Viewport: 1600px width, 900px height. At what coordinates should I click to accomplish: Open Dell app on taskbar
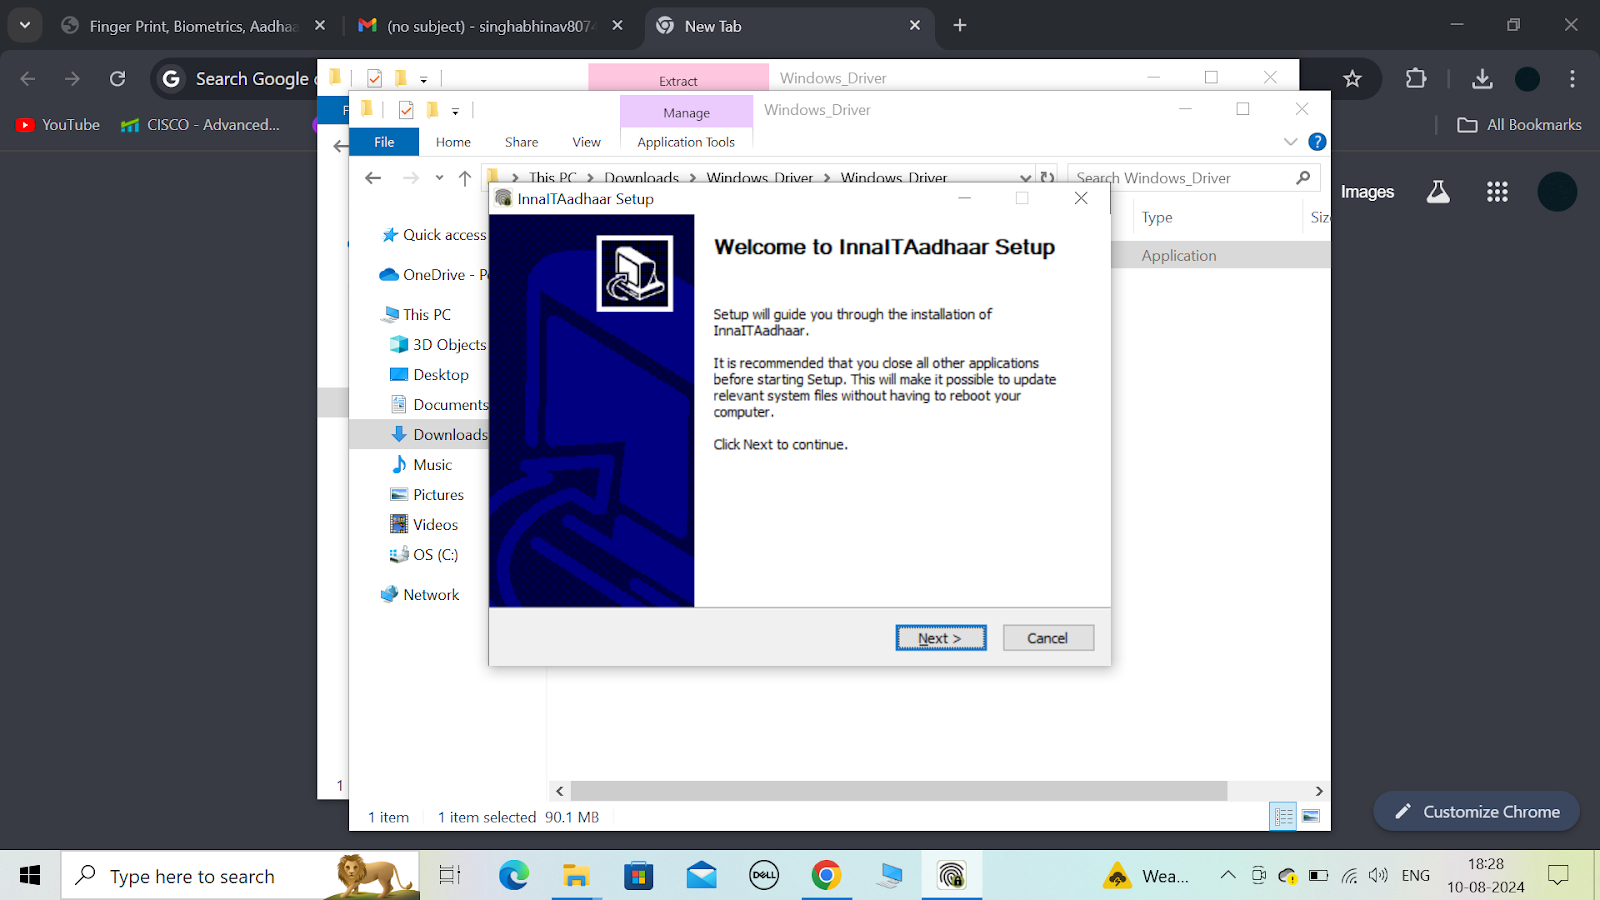pos(764,876)
